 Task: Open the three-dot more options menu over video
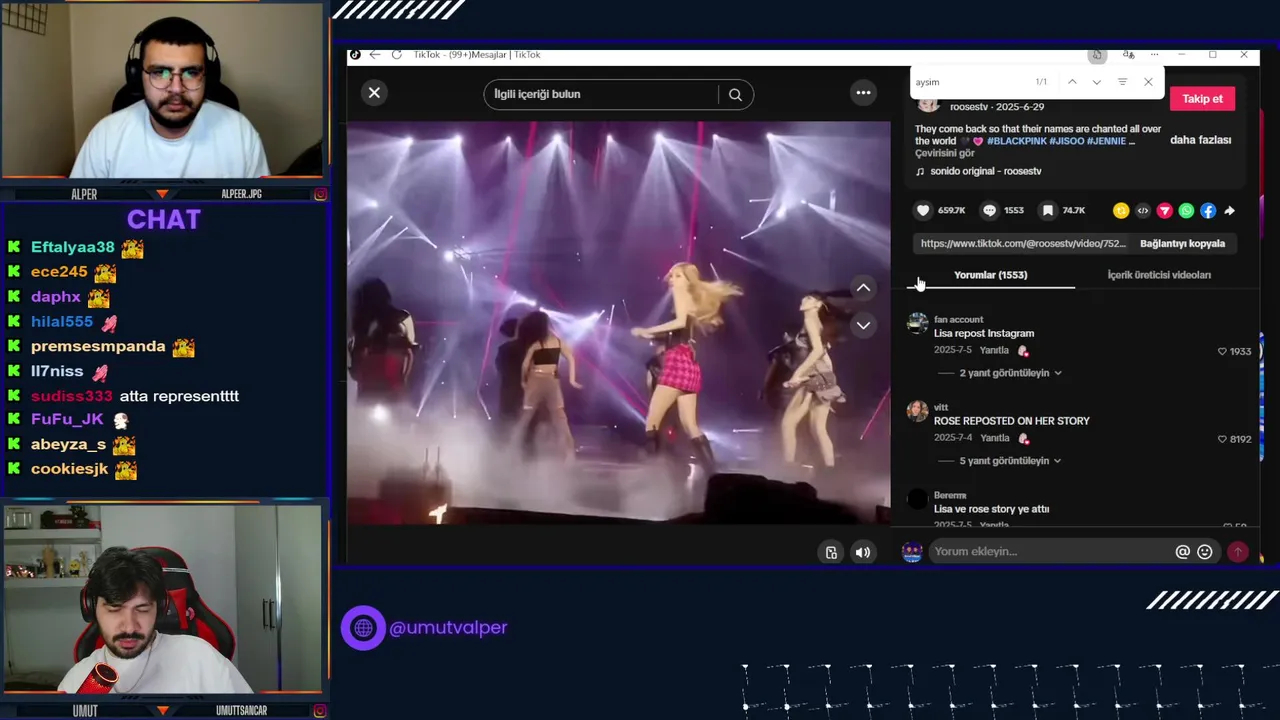863,93
